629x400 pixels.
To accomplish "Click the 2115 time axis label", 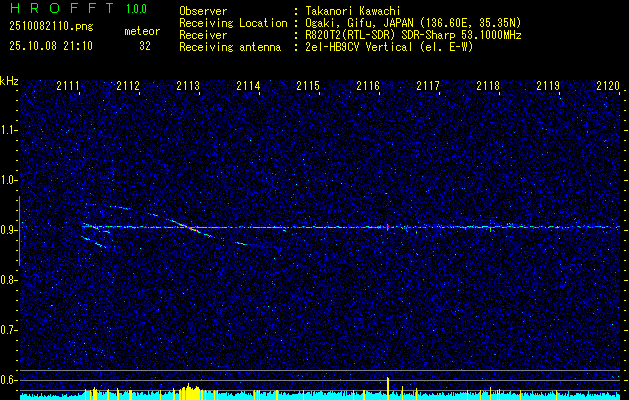I will 308,85.
